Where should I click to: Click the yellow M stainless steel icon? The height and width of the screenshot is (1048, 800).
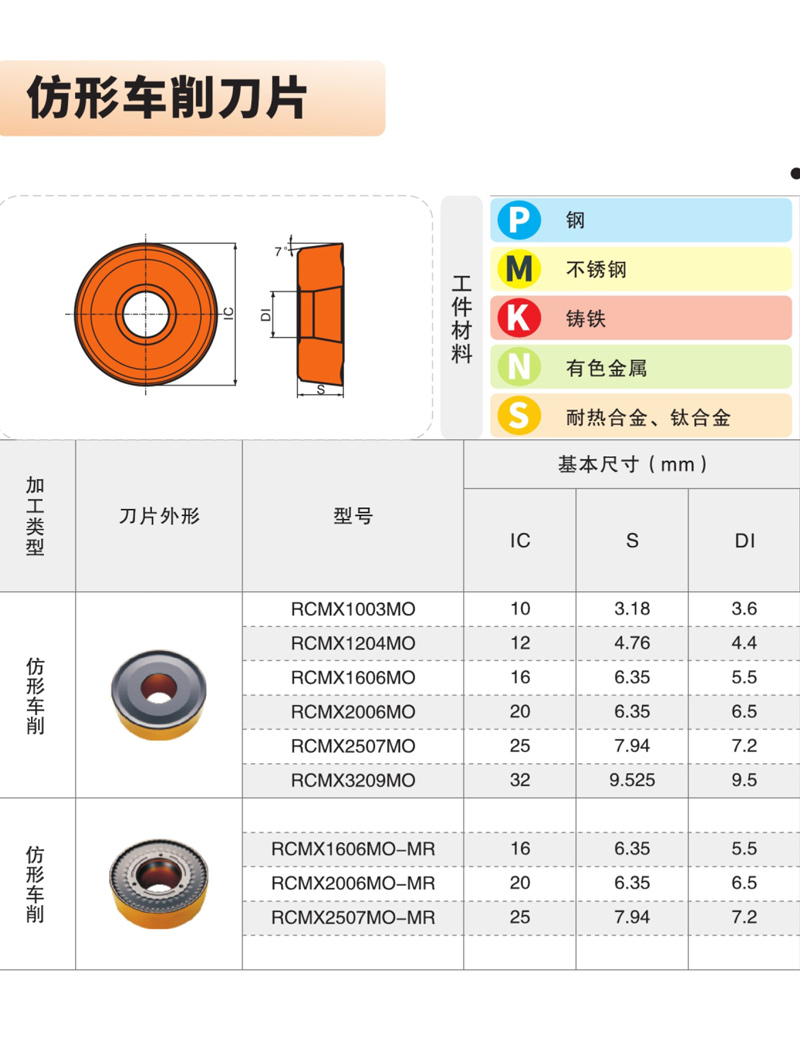[x=518, y=269]
